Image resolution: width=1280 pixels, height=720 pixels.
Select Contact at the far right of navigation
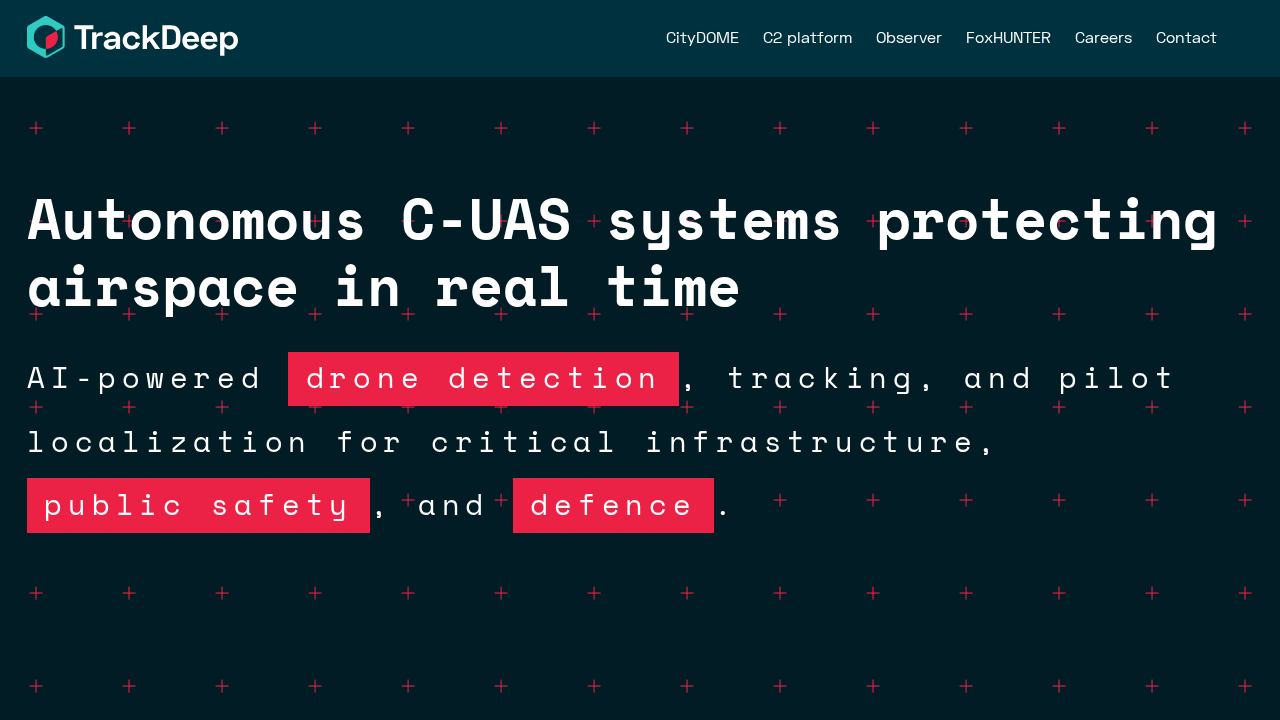pos(1186,38)
